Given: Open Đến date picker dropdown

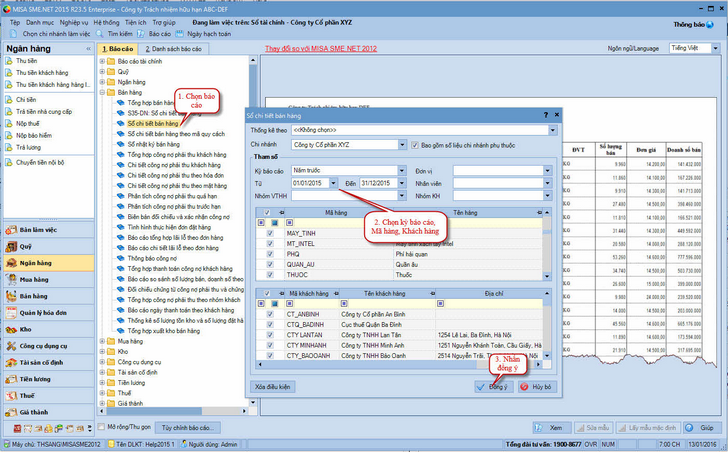Looking at the screenshot, I should [x=402, y=183].
